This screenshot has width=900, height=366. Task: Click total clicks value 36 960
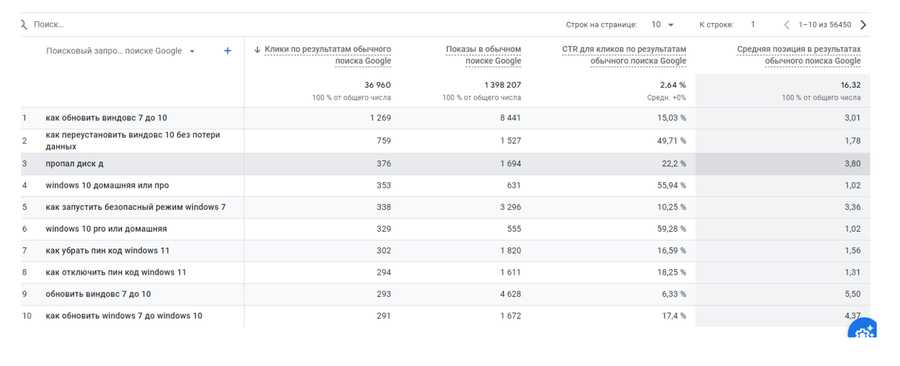pyautogui.click(x=378, y=85)
